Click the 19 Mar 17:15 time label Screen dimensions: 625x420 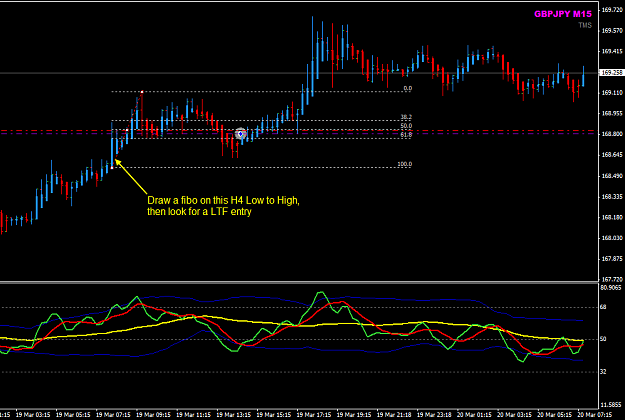tap(314, 414)
